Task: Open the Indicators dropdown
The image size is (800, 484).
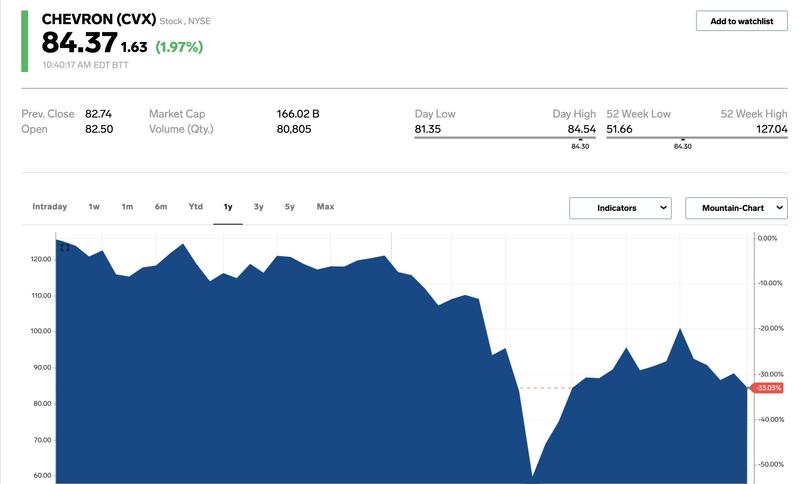Action: pos(620,208)
